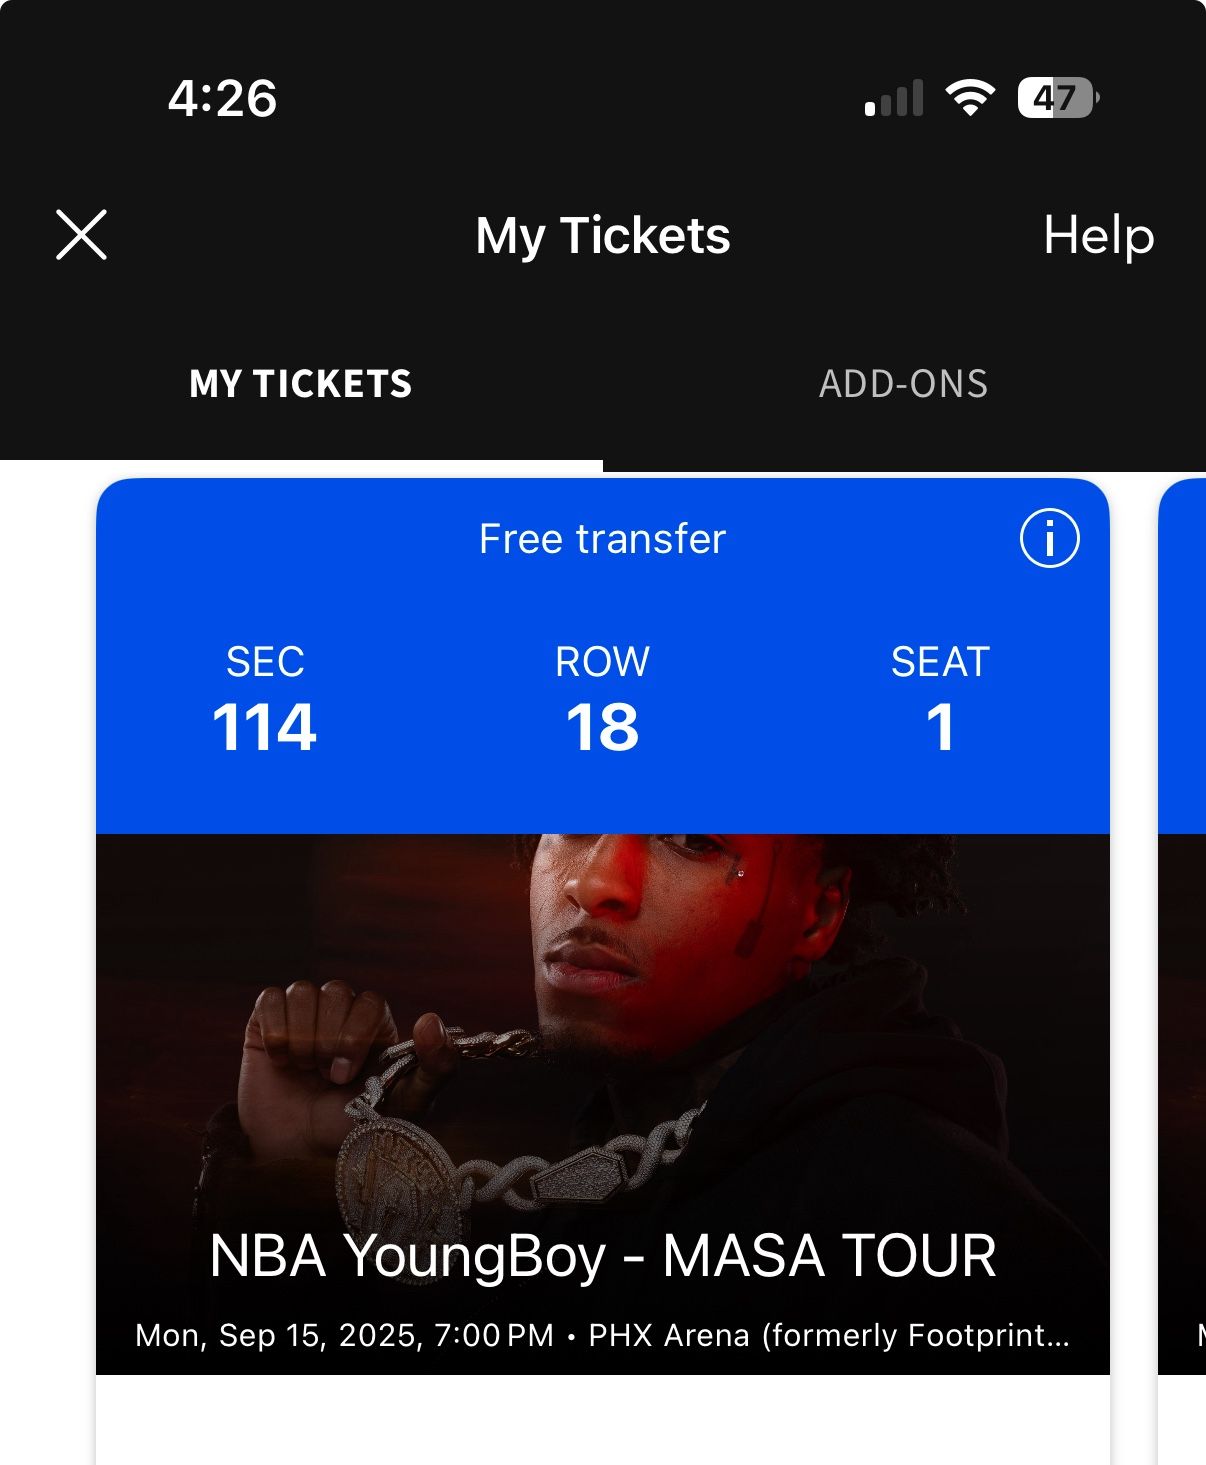Select the MY TICKETS tab

coord(300,384)
